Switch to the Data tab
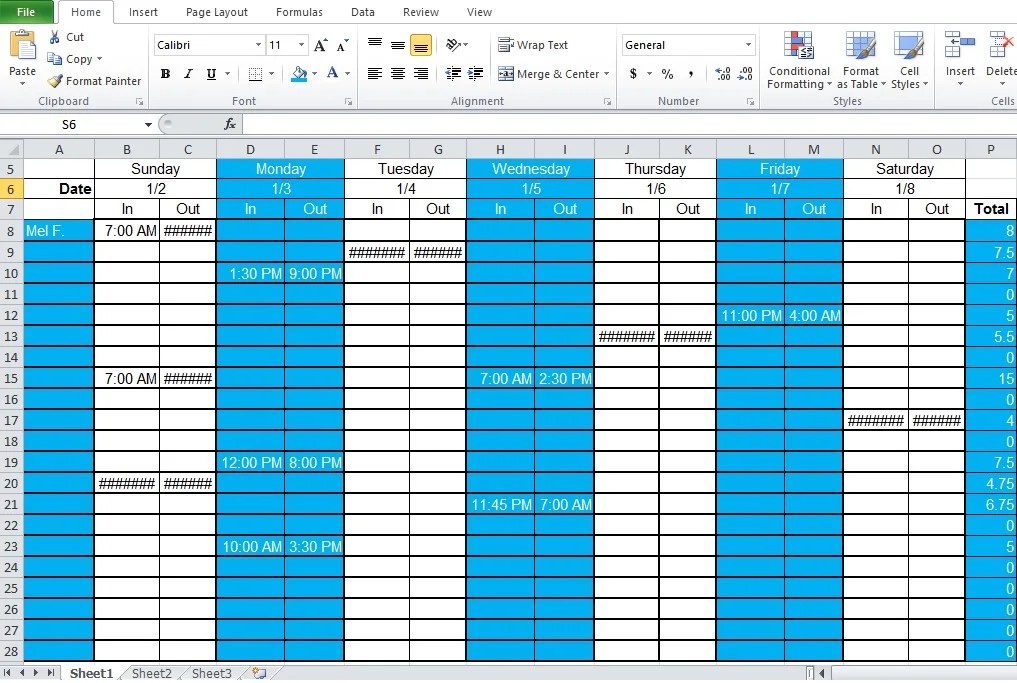The height and width of the screenshot is (683, 1017). coord(363,12)
